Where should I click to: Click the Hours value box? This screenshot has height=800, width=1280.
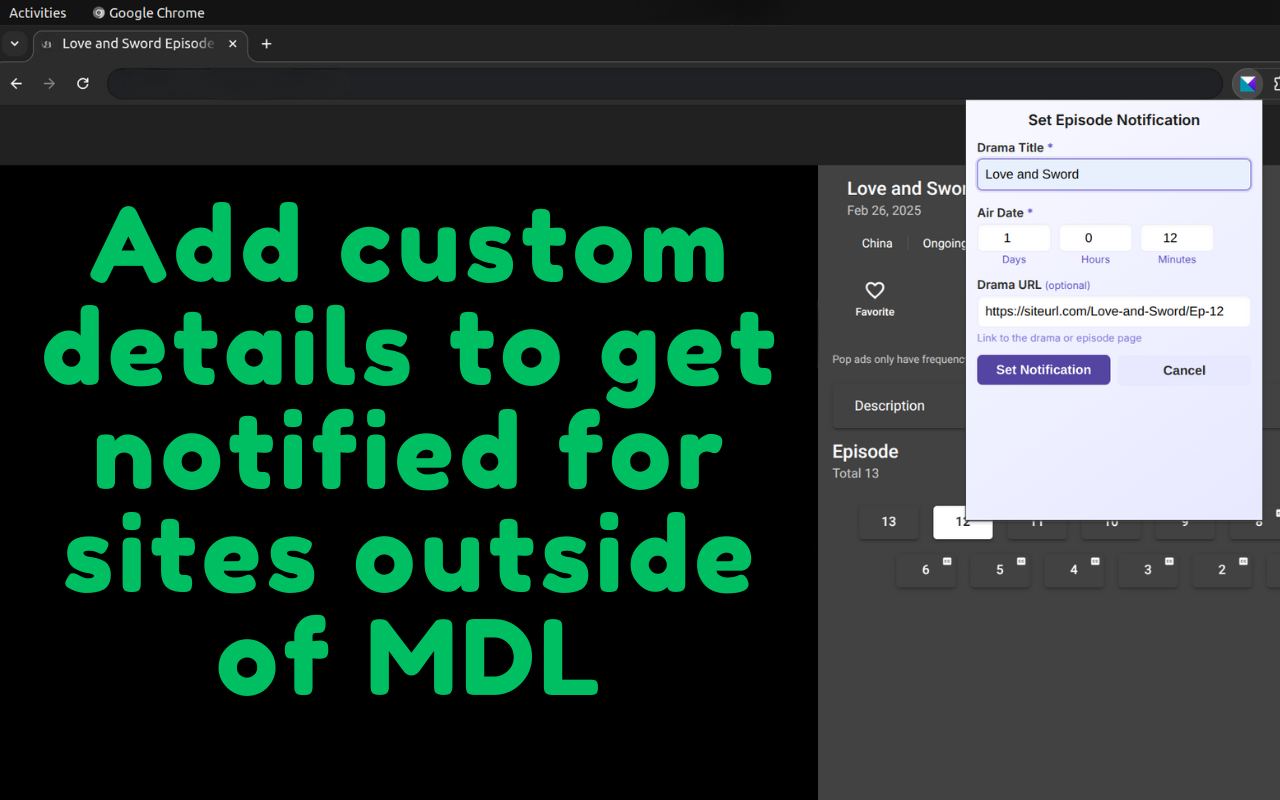[x=1095, y=238]
